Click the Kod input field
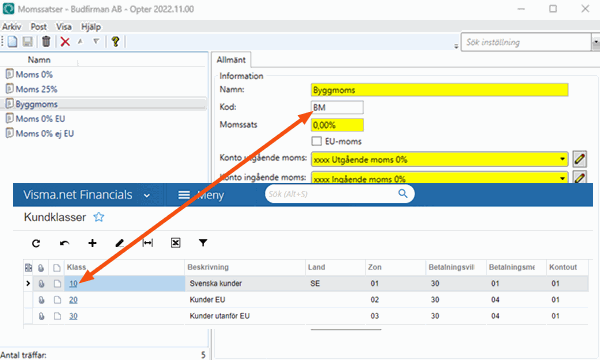 pos(337,108)
